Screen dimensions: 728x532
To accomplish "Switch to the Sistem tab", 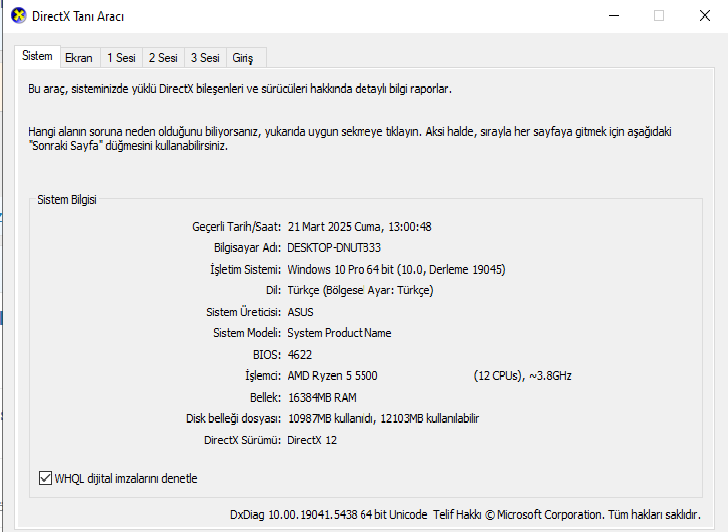I will tap(37, 57).
